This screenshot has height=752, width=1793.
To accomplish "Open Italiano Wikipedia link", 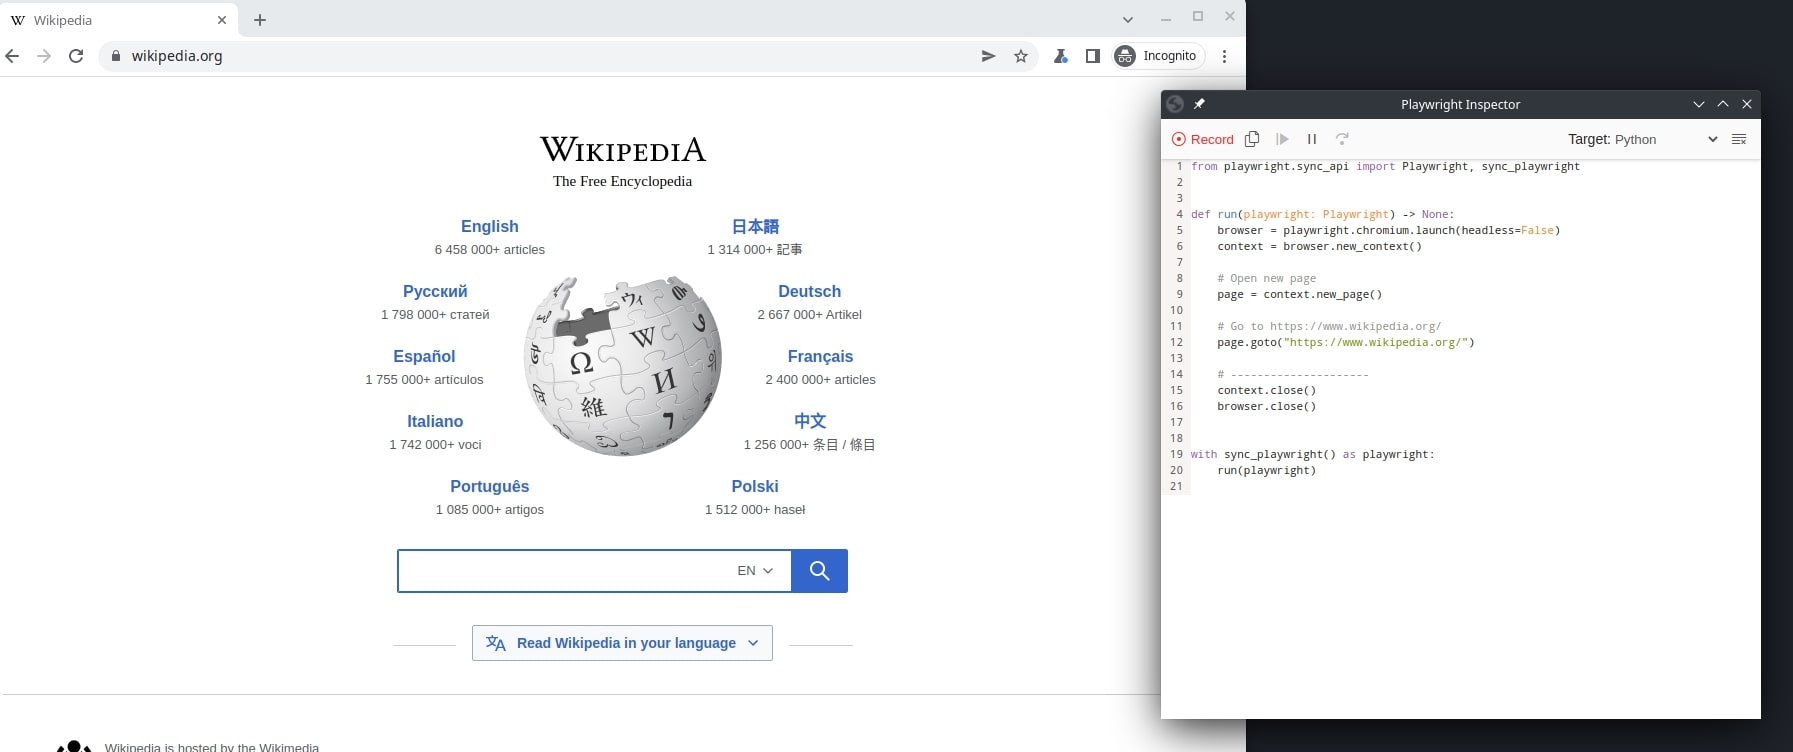I will coord(435,421).
